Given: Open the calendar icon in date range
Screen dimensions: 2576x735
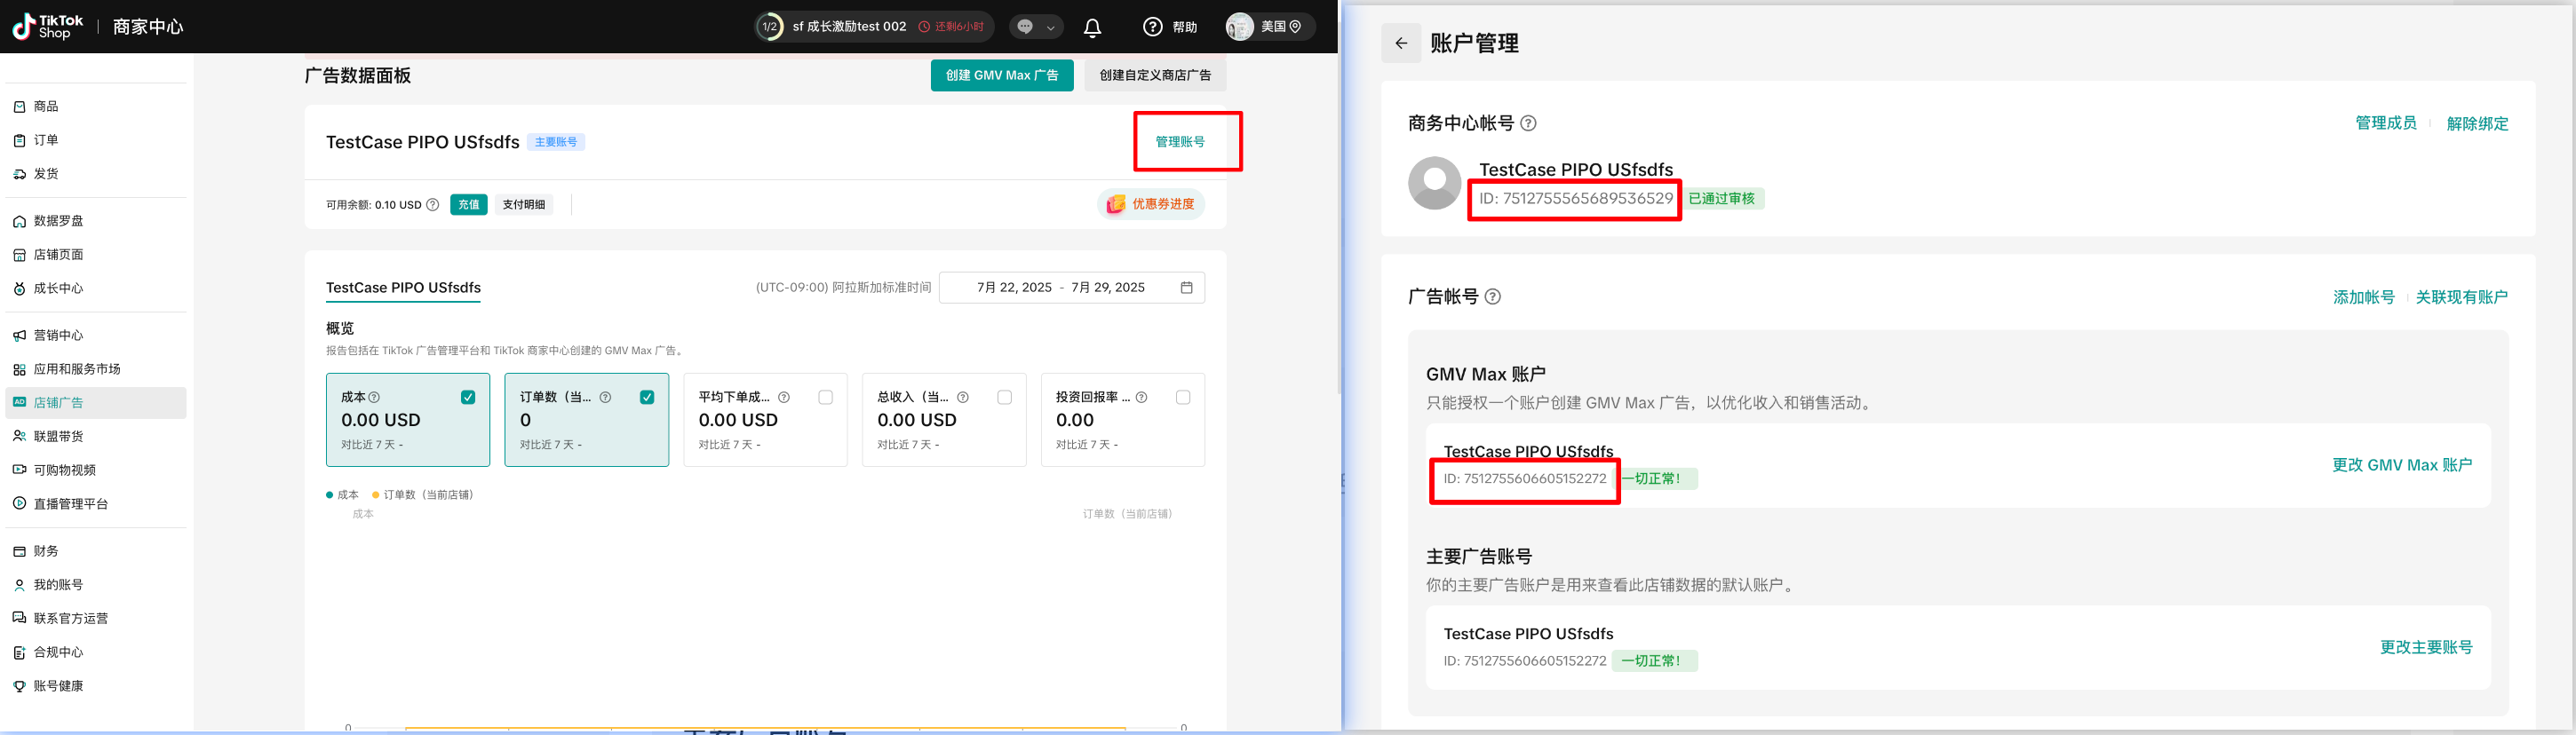Looking at the screenshot, I should 1186,288.
